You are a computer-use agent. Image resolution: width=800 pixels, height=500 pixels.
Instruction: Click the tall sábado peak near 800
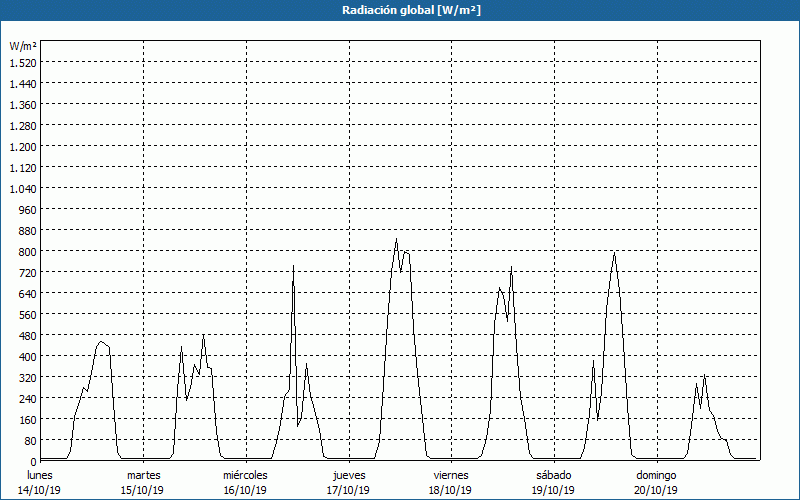[615, 252]
